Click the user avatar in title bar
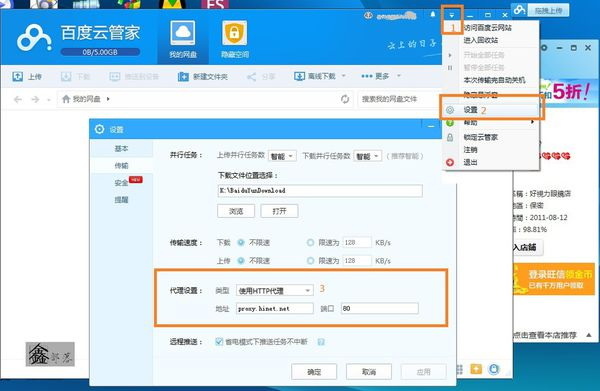This screenshot has width=600, height=391. click(368, 15)
